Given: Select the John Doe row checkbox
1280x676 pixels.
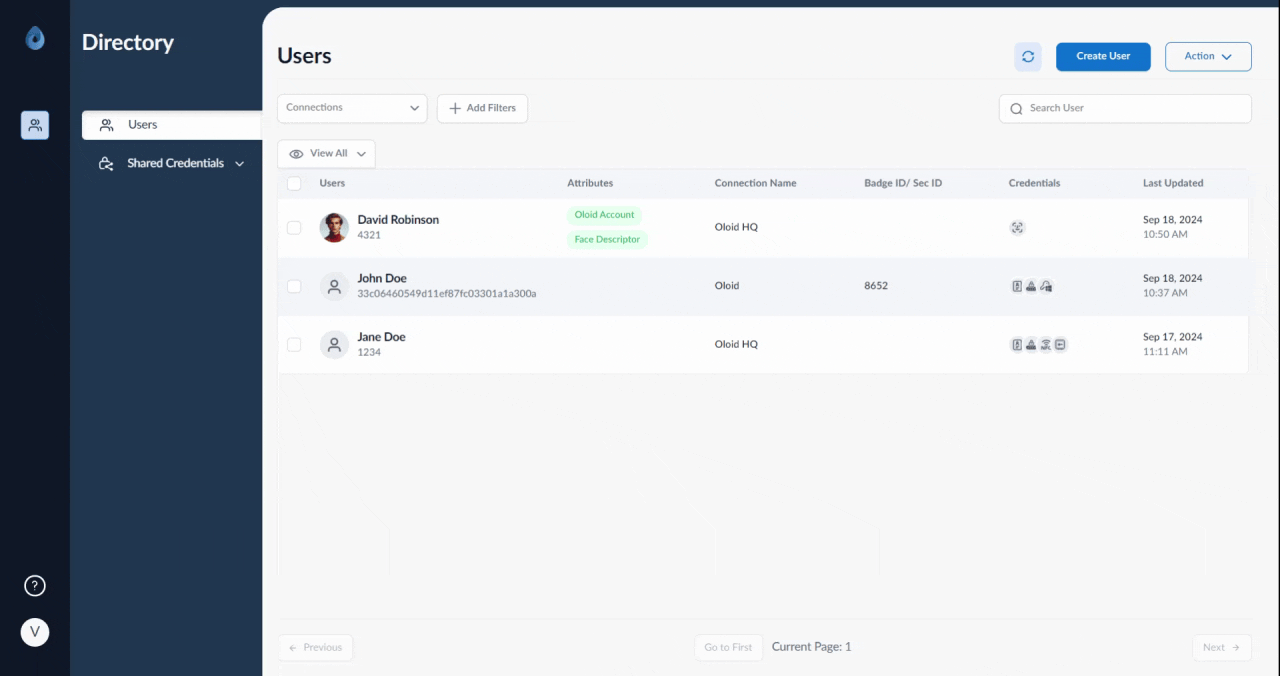Looking at the screenshot, I should coord(294,286).
